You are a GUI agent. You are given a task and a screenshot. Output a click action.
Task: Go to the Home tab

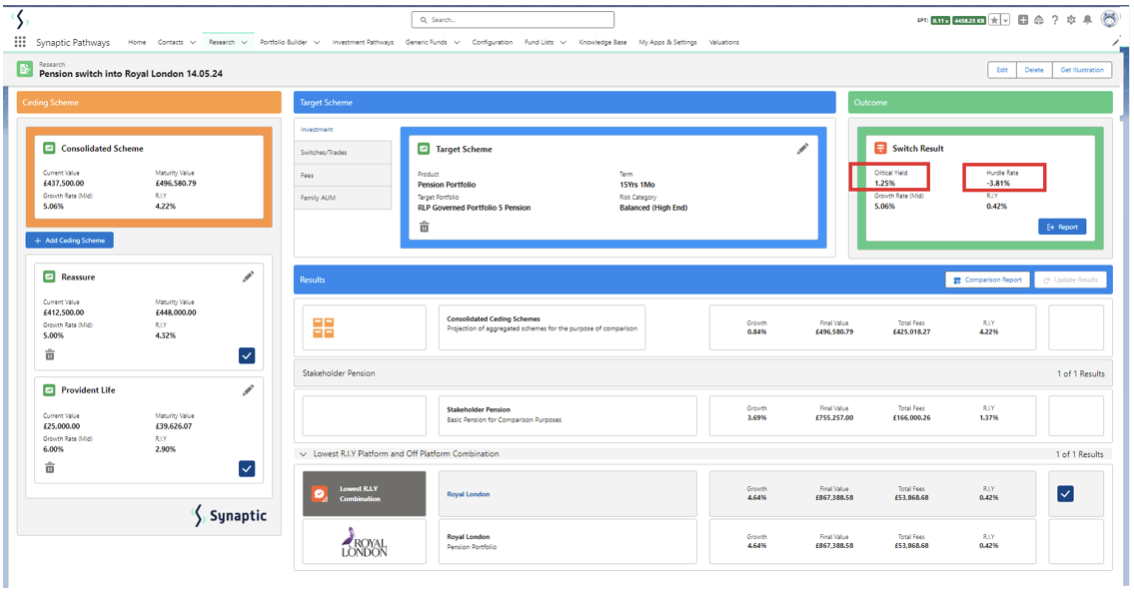(137, 43)
